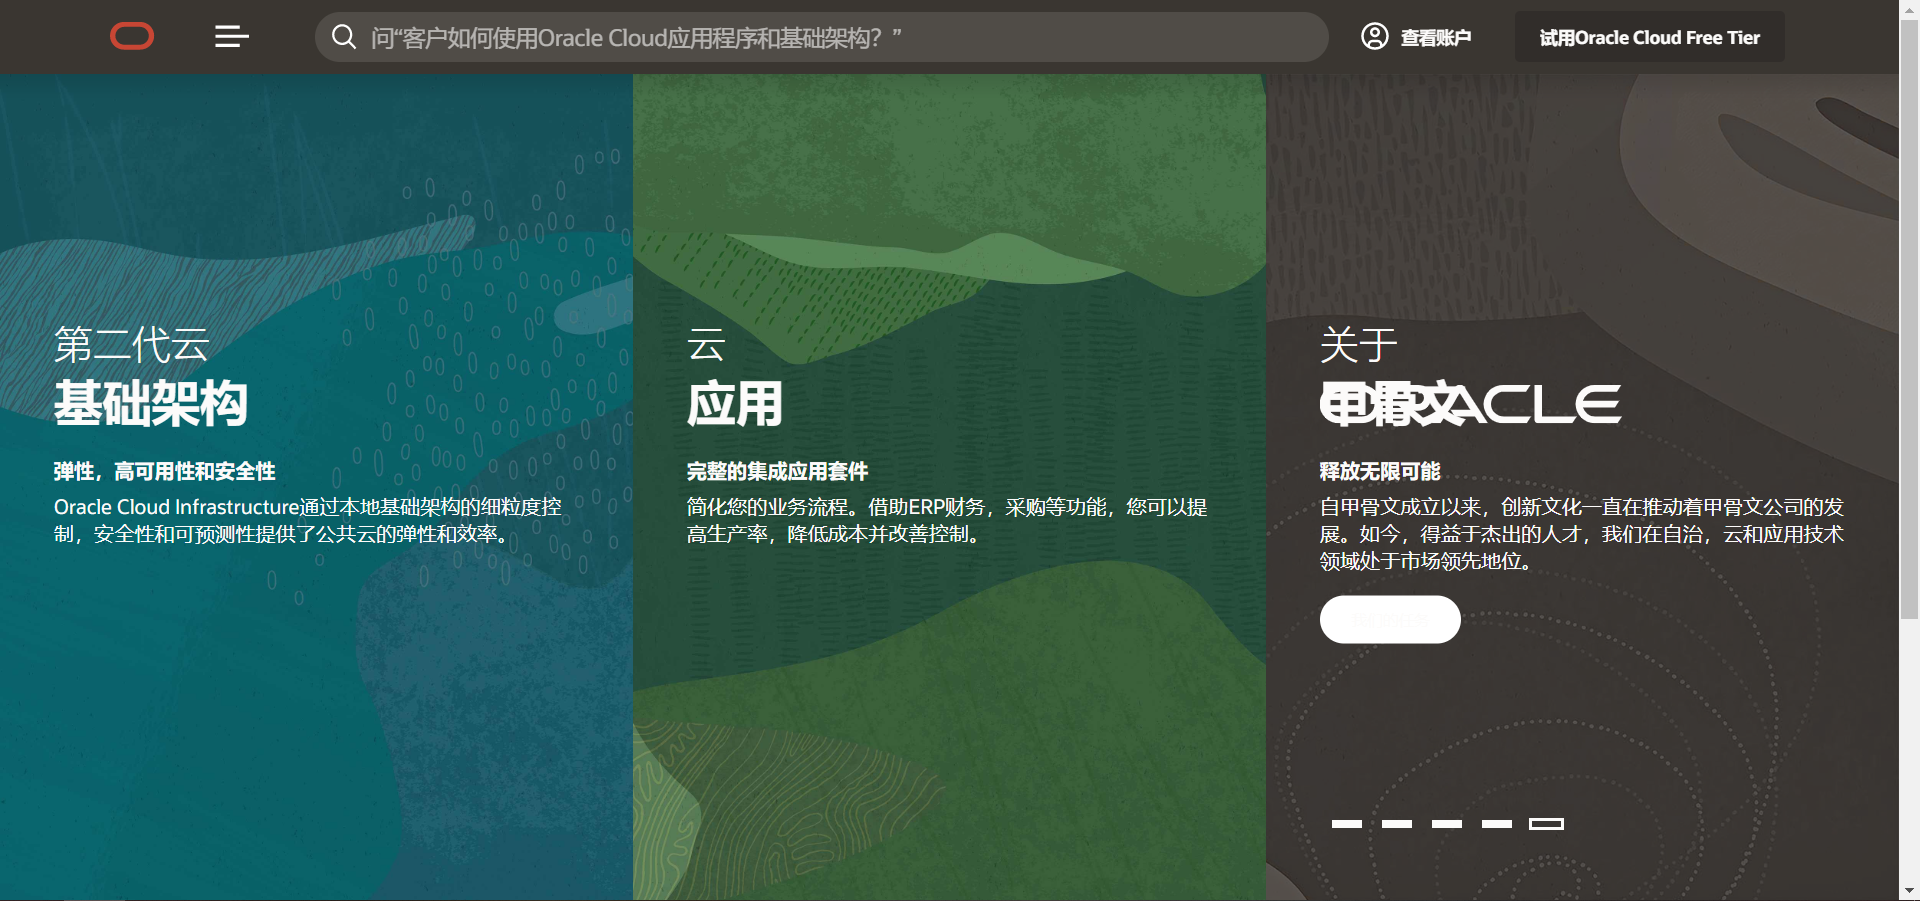Click the 我们的任务 button
1920x901 pixels.
pyautogui.click(x=1389, y=619)
